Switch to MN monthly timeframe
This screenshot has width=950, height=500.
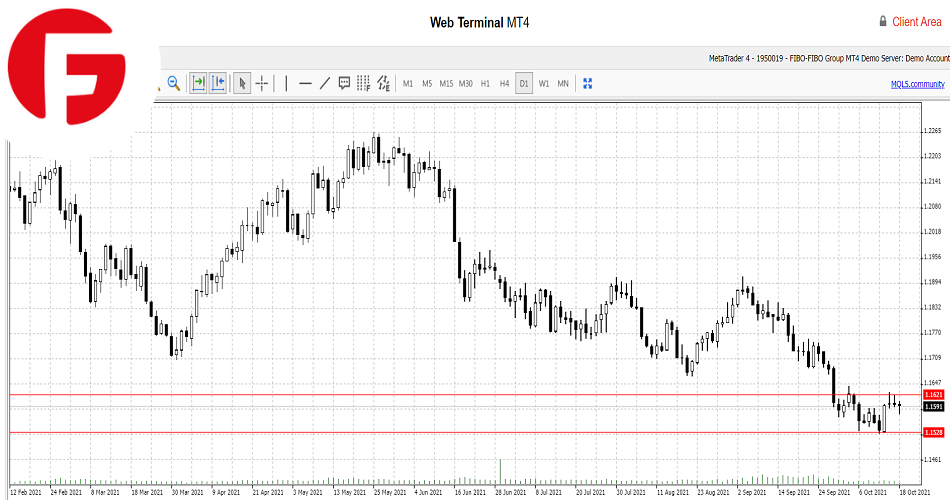563,84
